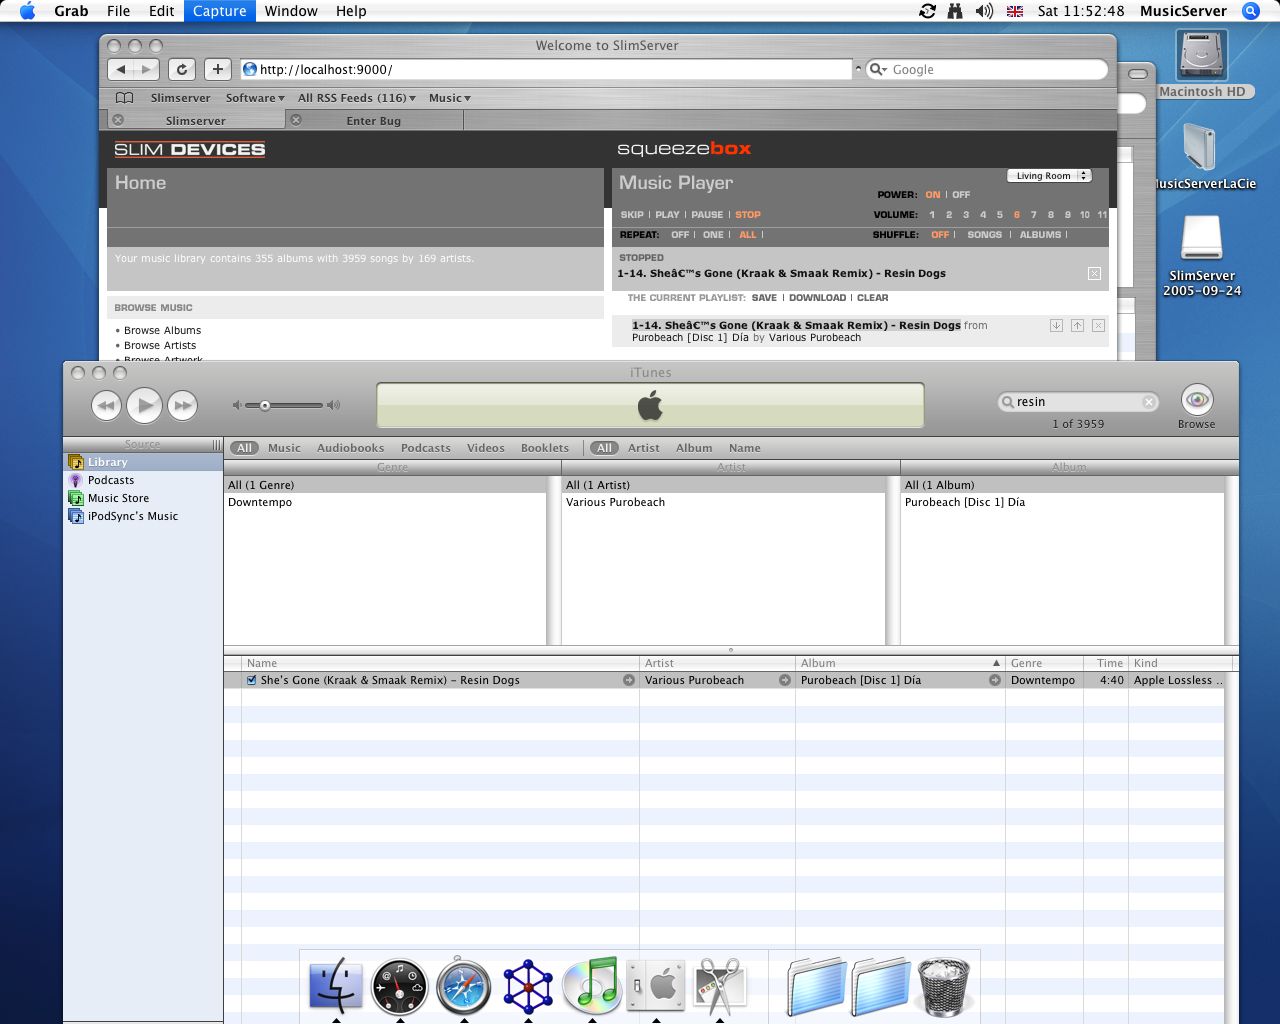Screen dimensions: 1280x1024
Task: Click the Safari add bookmark plus button
Action: click(217, 69)
